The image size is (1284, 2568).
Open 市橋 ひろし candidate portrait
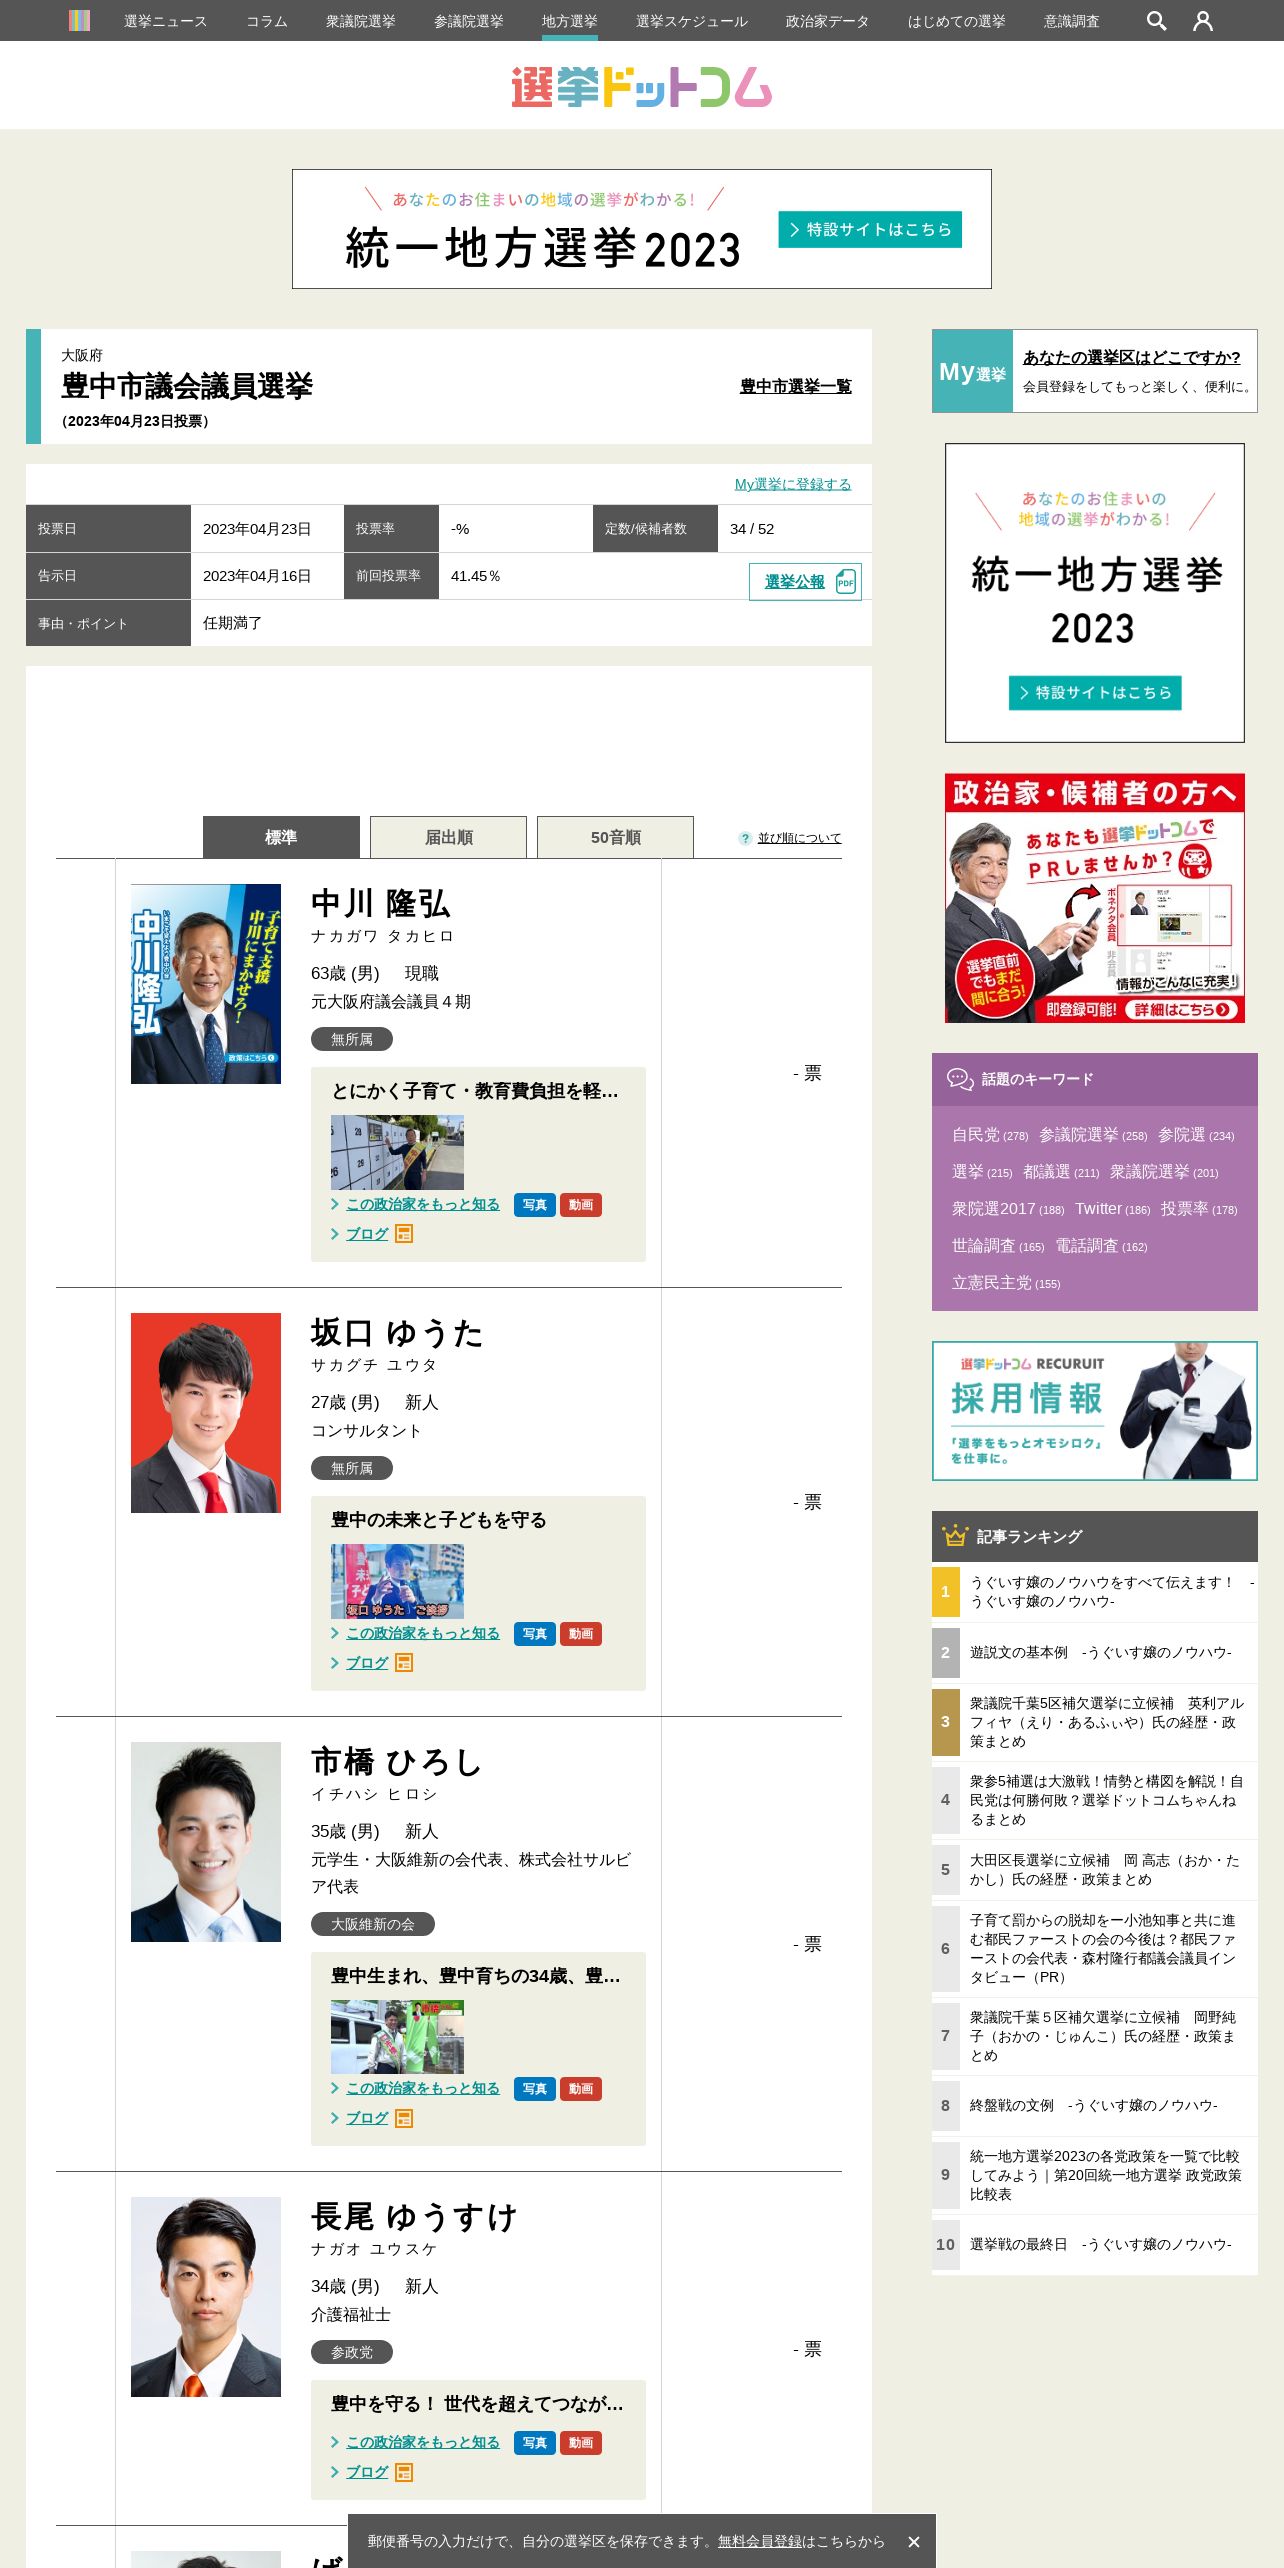206,1842
